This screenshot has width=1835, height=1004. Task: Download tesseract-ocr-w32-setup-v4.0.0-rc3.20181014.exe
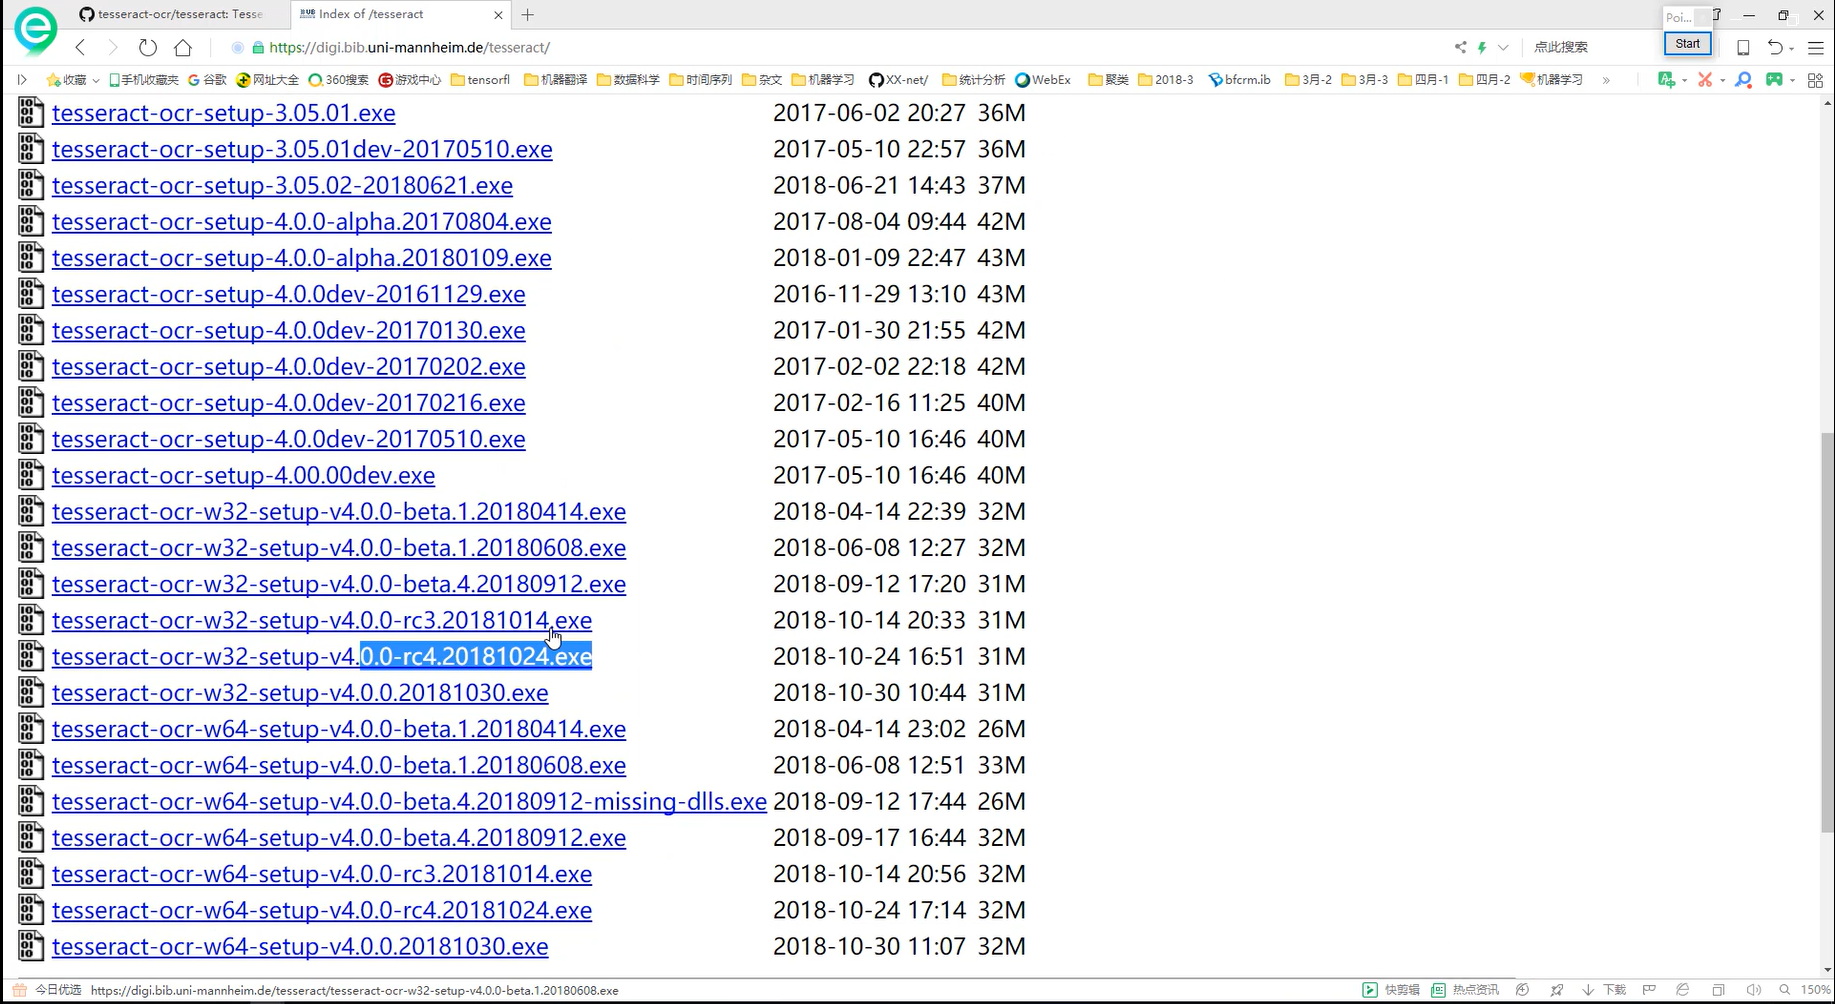click(x=321, y=620)
